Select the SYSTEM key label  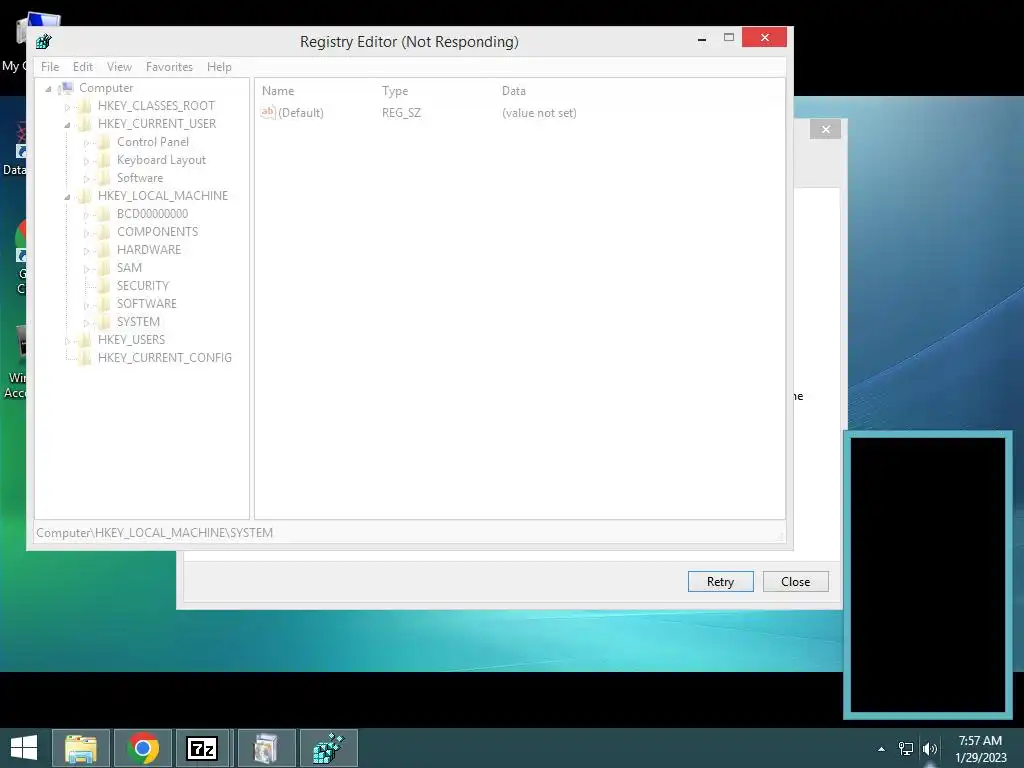(x=138, y=322)
